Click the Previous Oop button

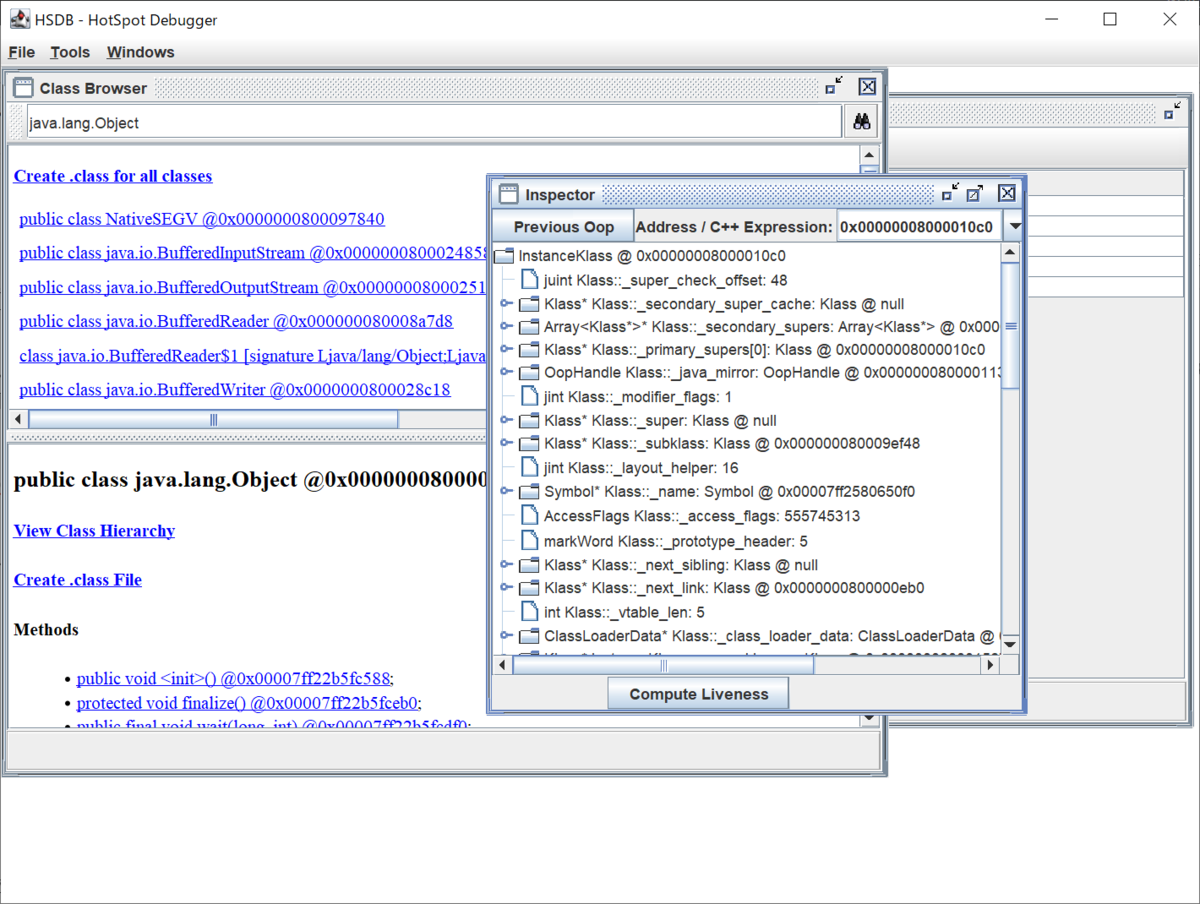click(562, 226)
